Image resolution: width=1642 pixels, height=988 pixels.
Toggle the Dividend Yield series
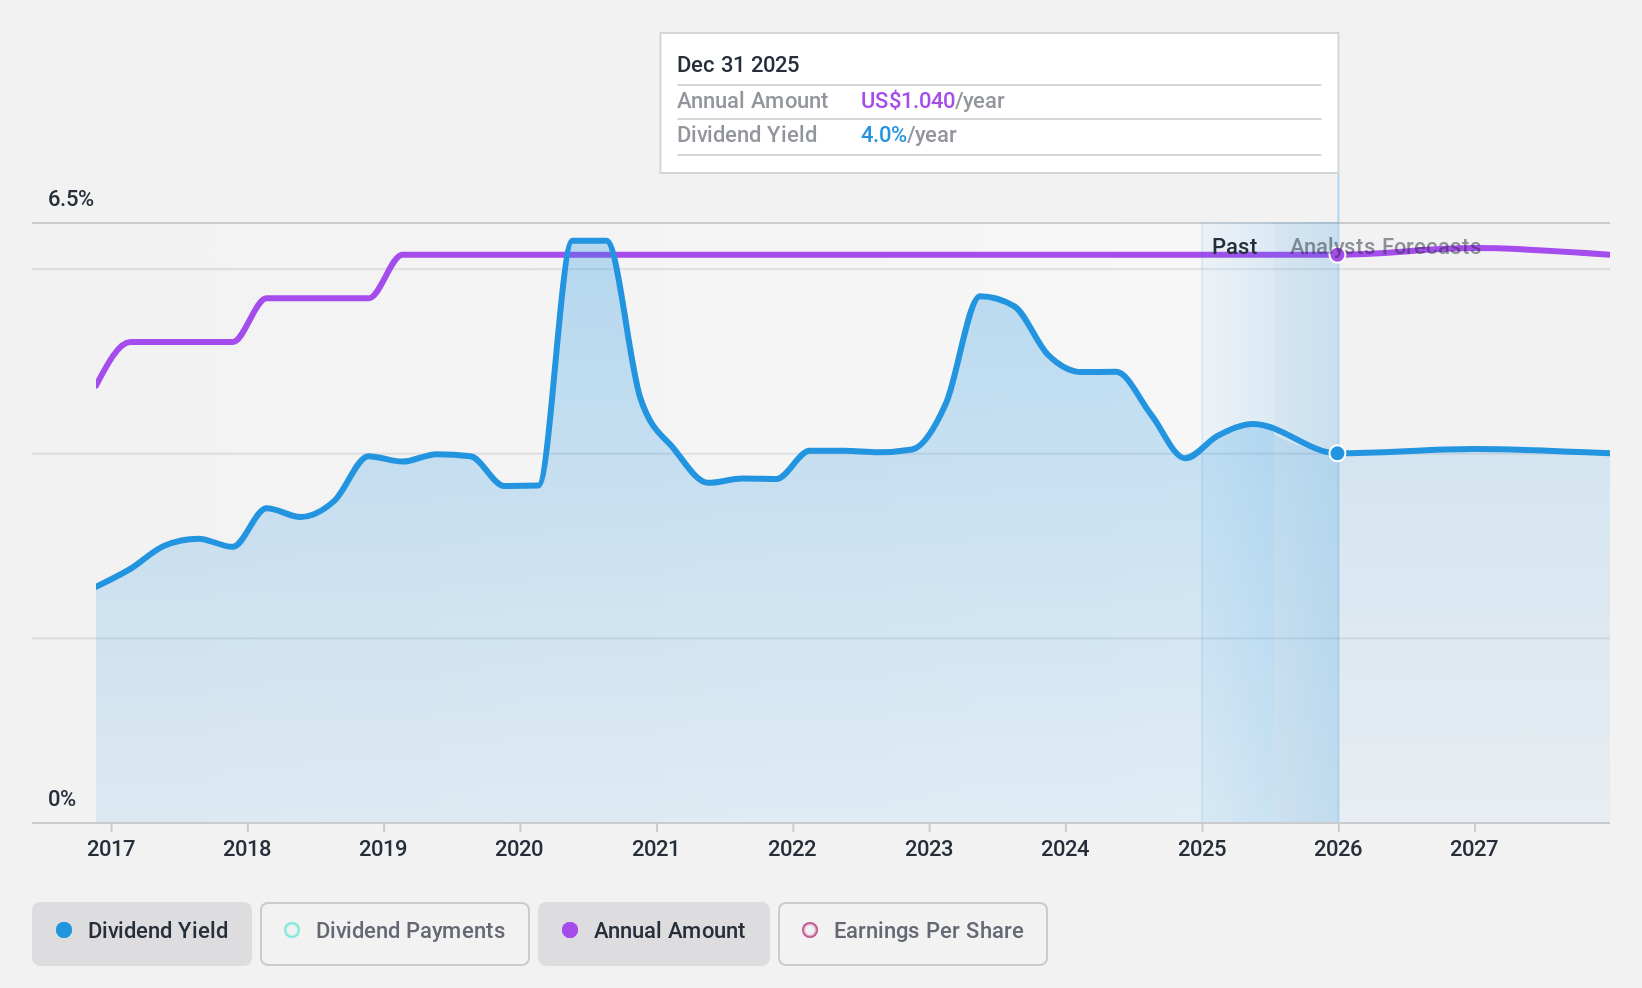pyautogui.click(x=142, y=934)
